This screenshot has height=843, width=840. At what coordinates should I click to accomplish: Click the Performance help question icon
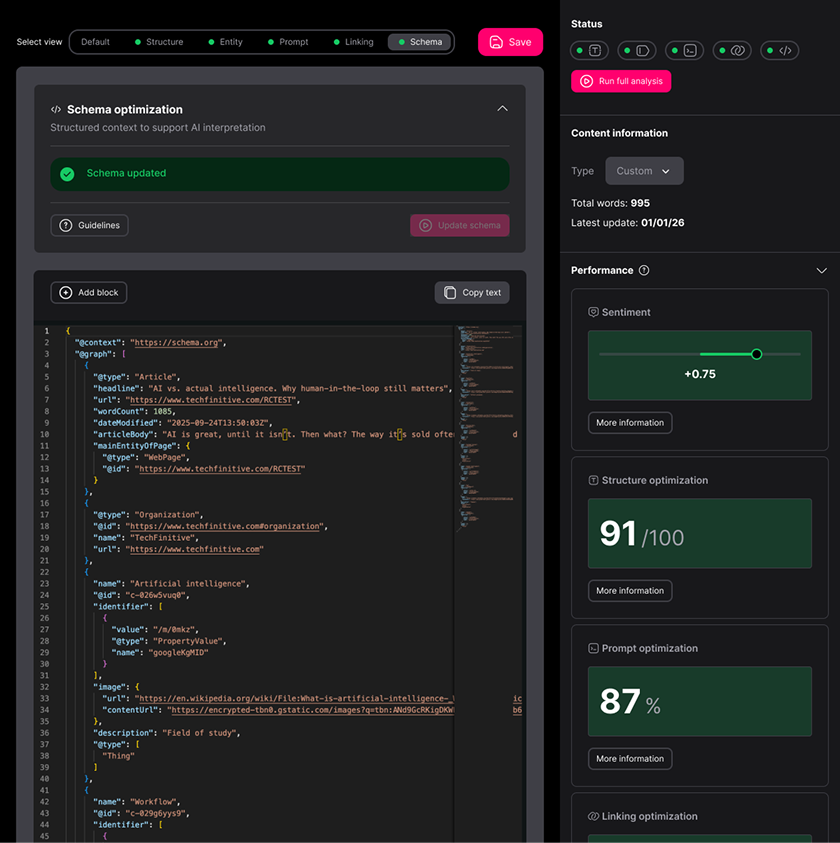[x=644, y=270]
